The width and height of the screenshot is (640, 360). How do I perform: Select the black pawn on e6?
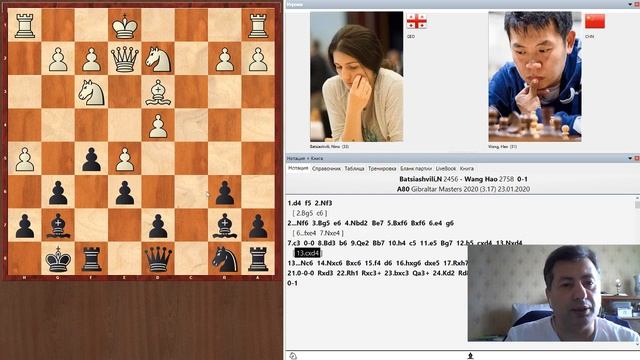coord(124,193)
